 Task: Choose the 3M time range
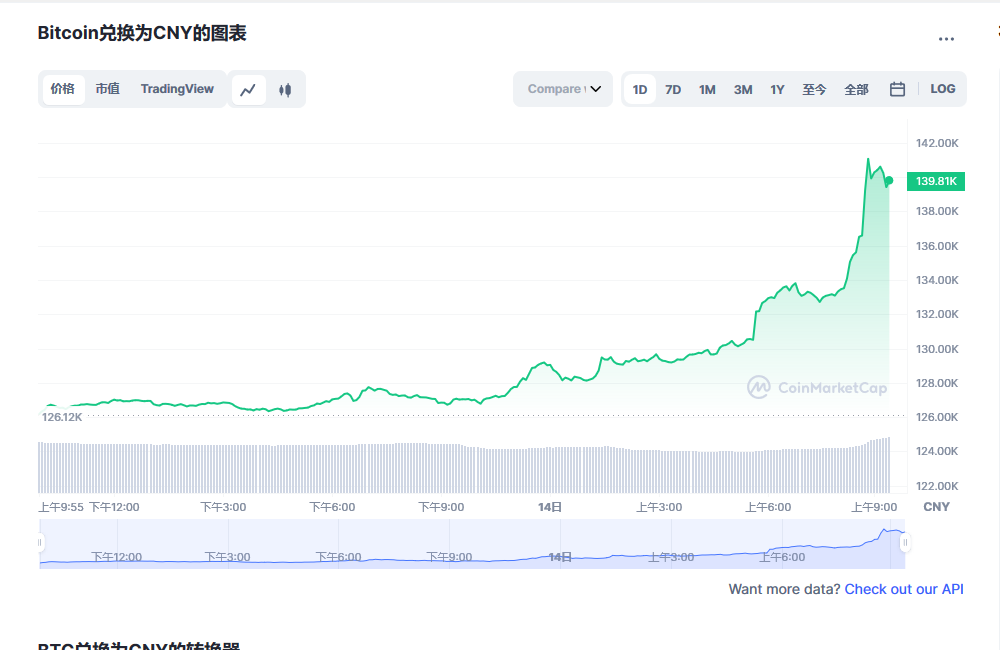point(742,89)
